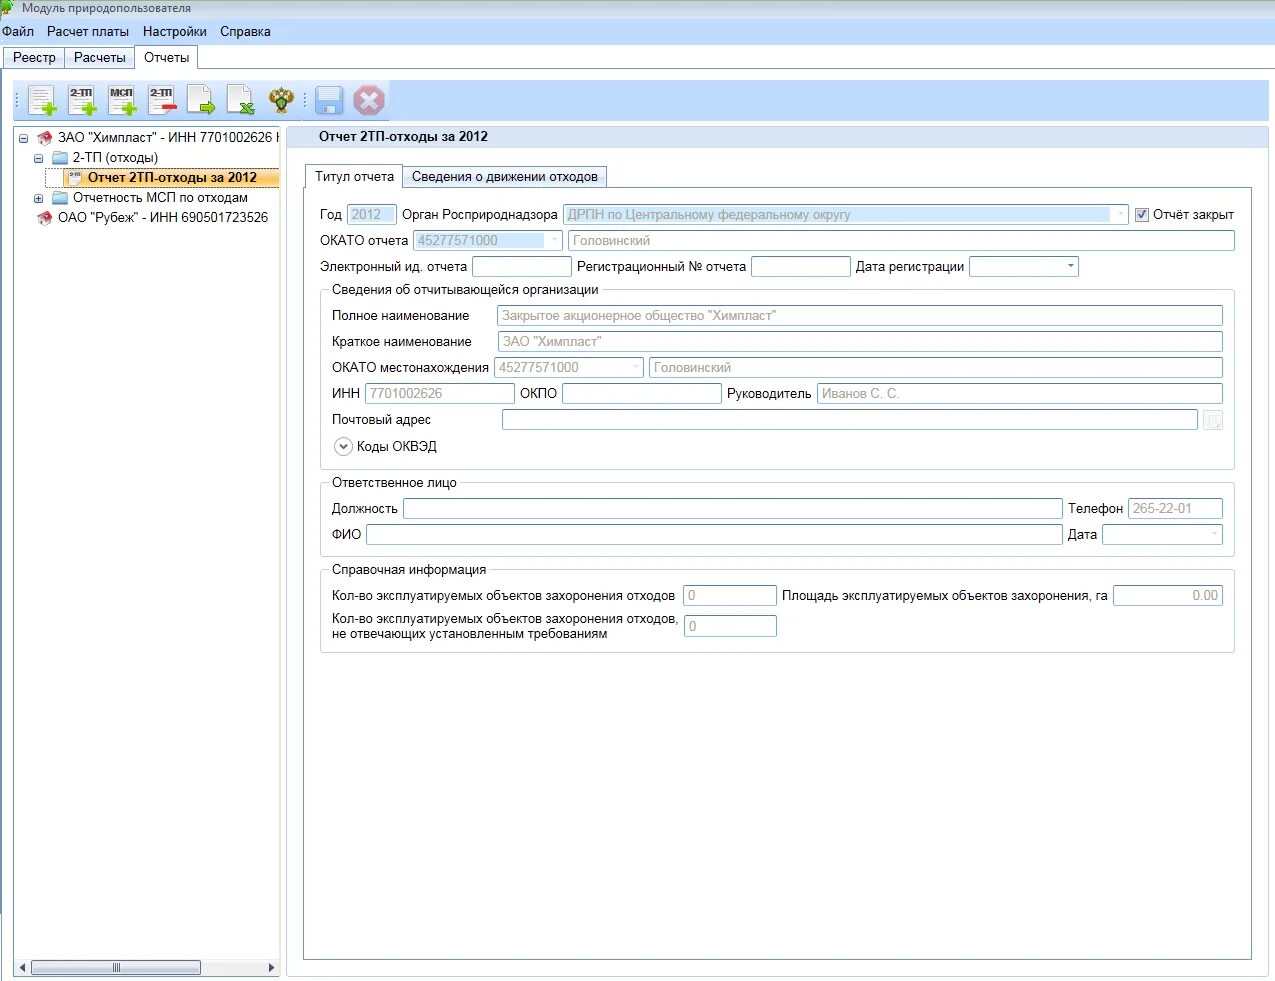This screenshot has height=981, width=1275.
Task: Toggle the Отчёт закрыт checkbox
Action: point(1142,215)
